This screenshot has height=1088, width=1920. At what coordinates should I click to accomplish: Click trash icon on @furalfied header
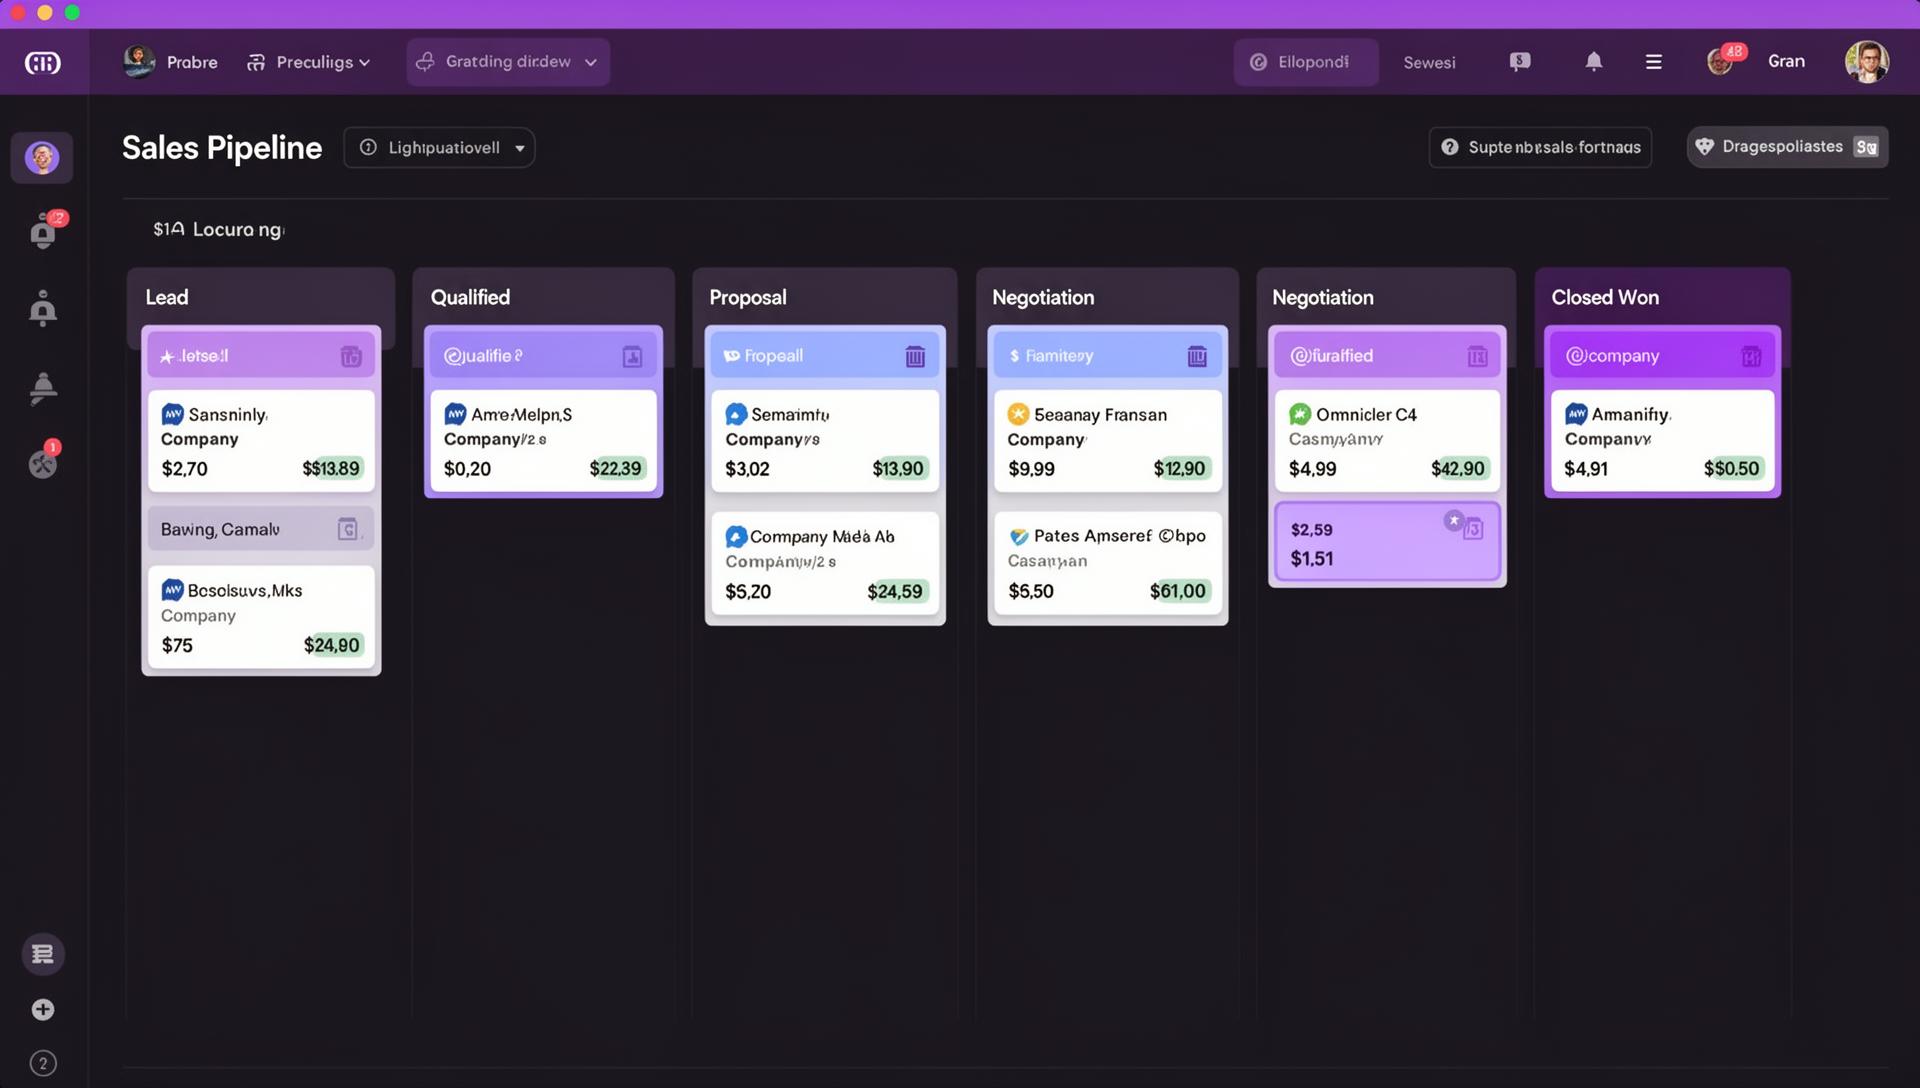click(x=1477, y=357)
